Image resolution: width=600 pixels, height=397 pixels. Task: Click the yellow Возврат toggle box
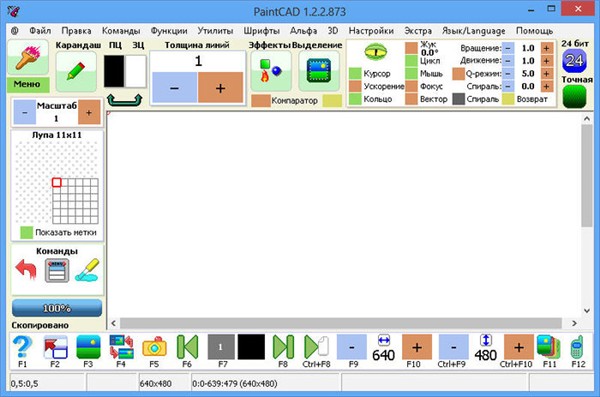[x=508, y=99]
